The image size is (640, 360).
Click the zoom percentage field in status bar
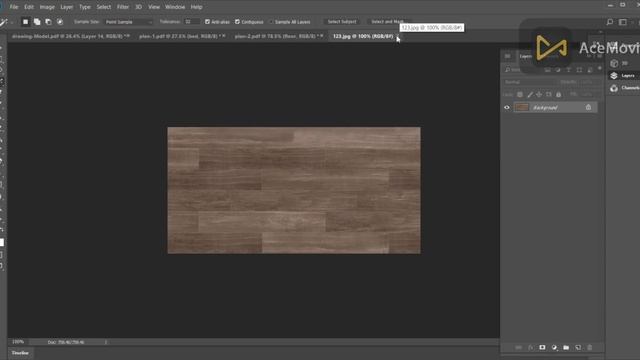pyautogui.click(x=18, y=342)
